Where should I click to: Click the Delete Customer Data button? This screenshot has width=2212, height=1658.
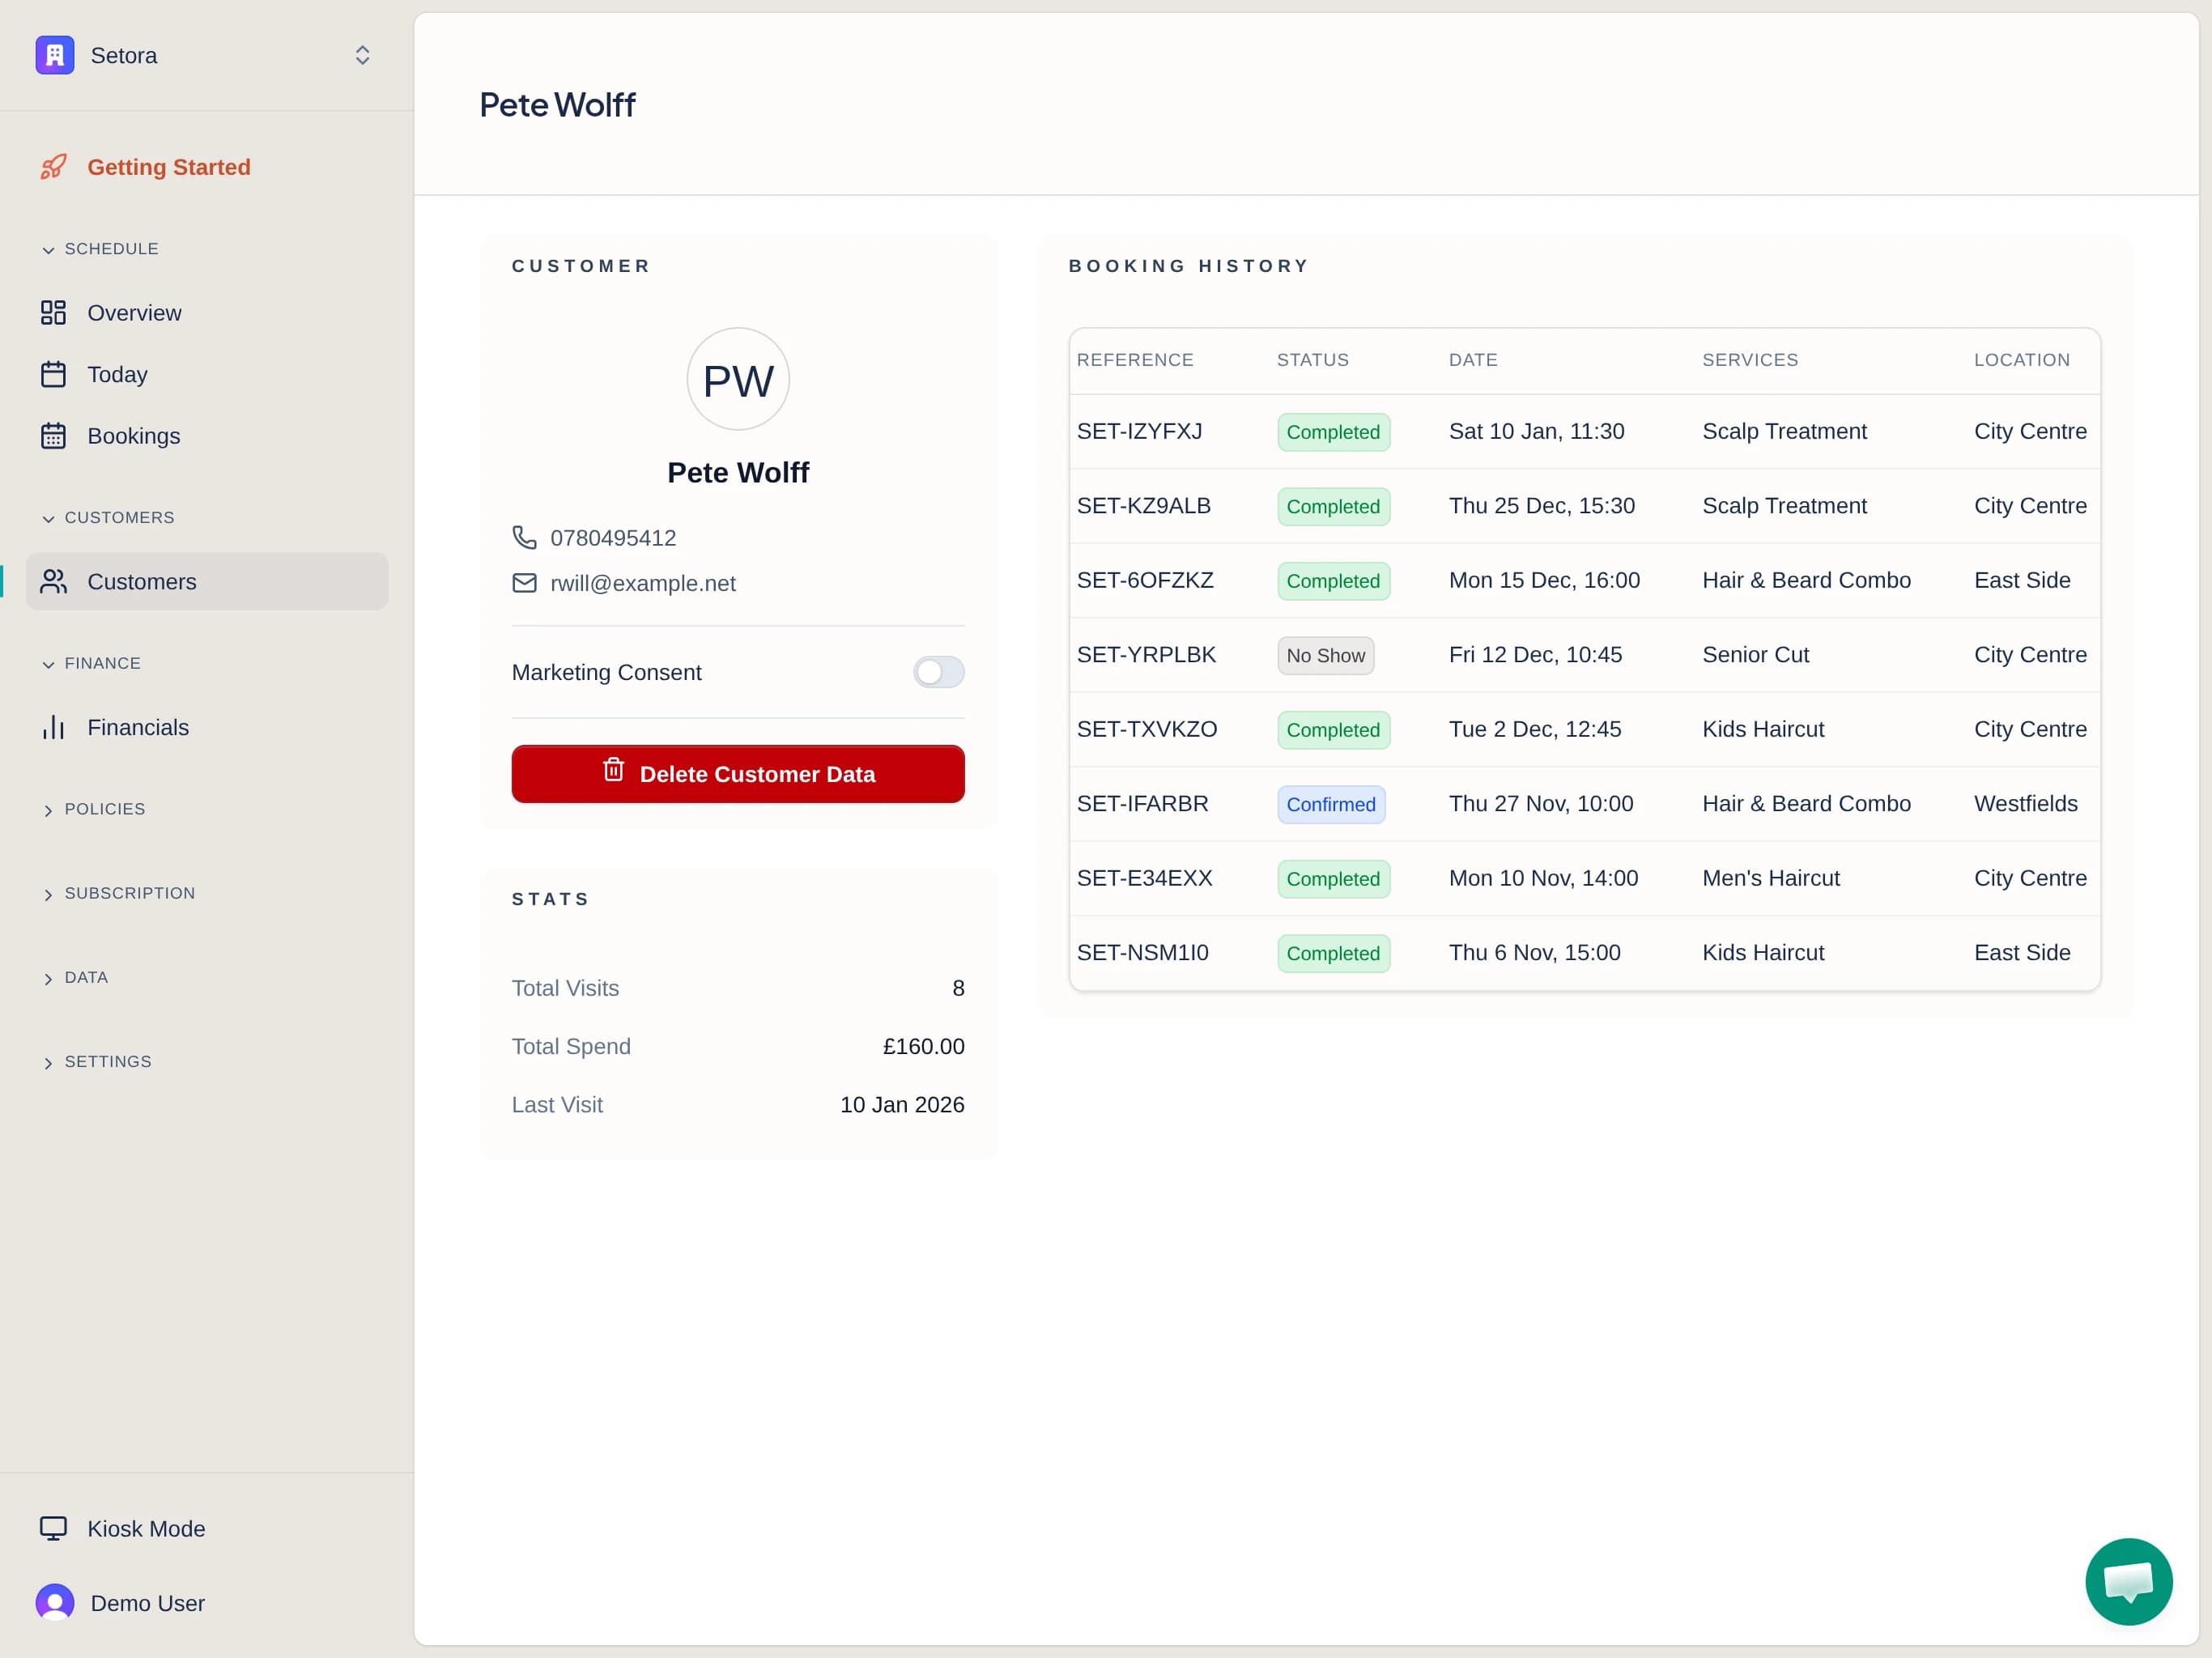(737, 773)
